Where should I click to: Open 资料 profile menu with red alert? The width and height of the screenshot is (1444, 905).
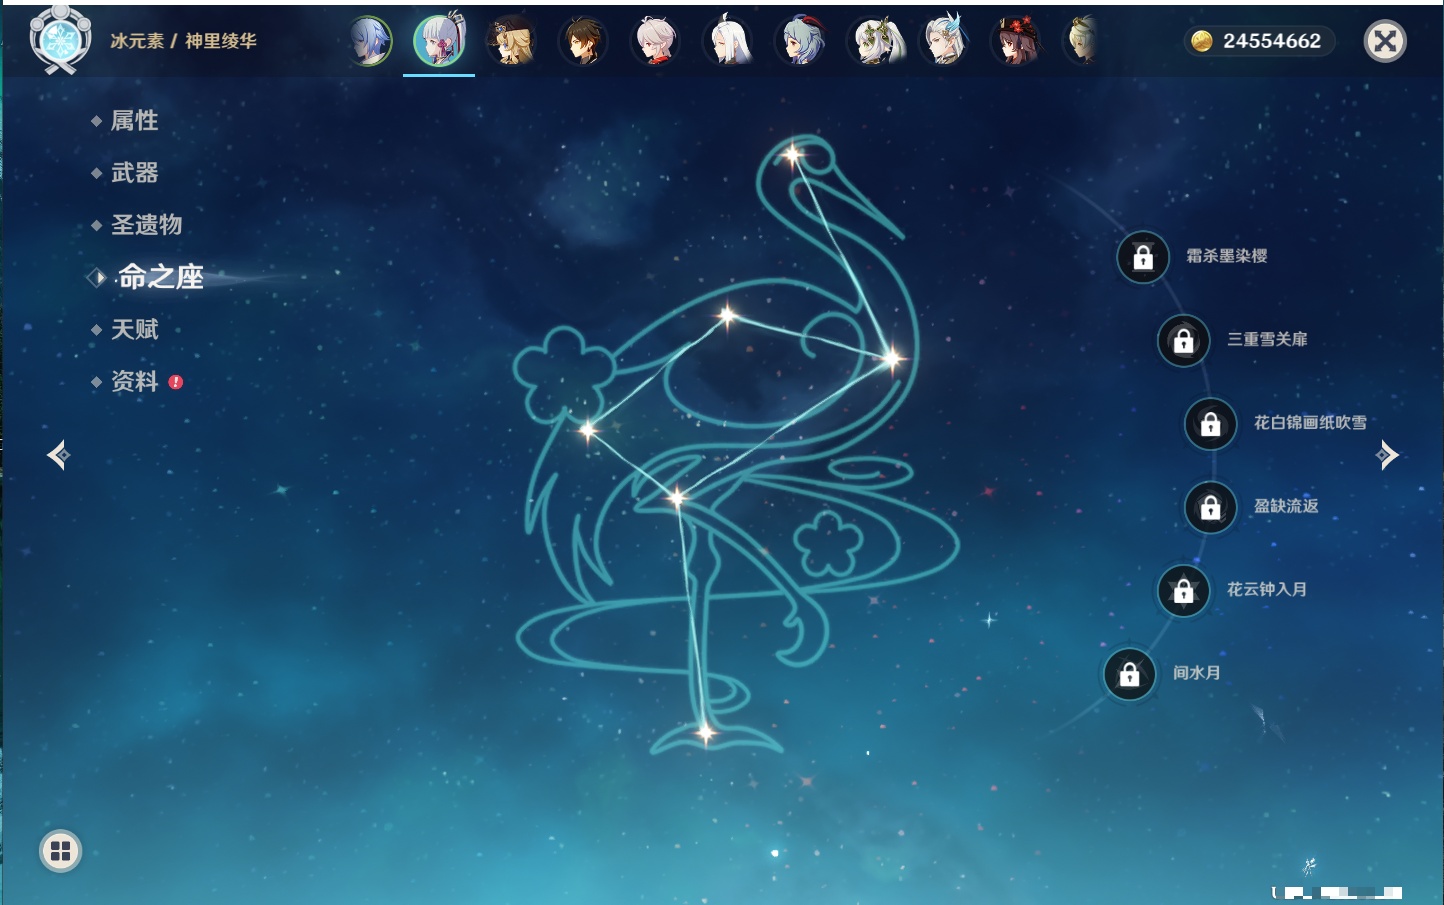pos(134,382)
